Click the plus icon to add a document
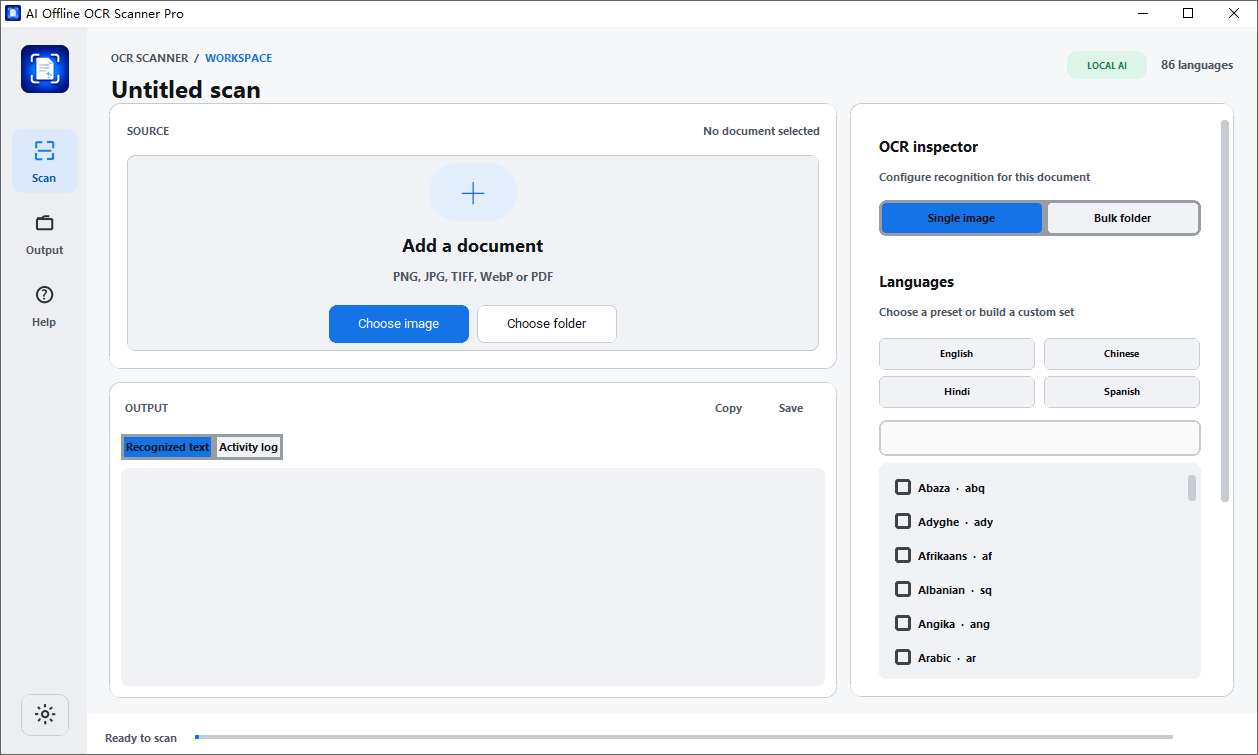 click(473, 193)
